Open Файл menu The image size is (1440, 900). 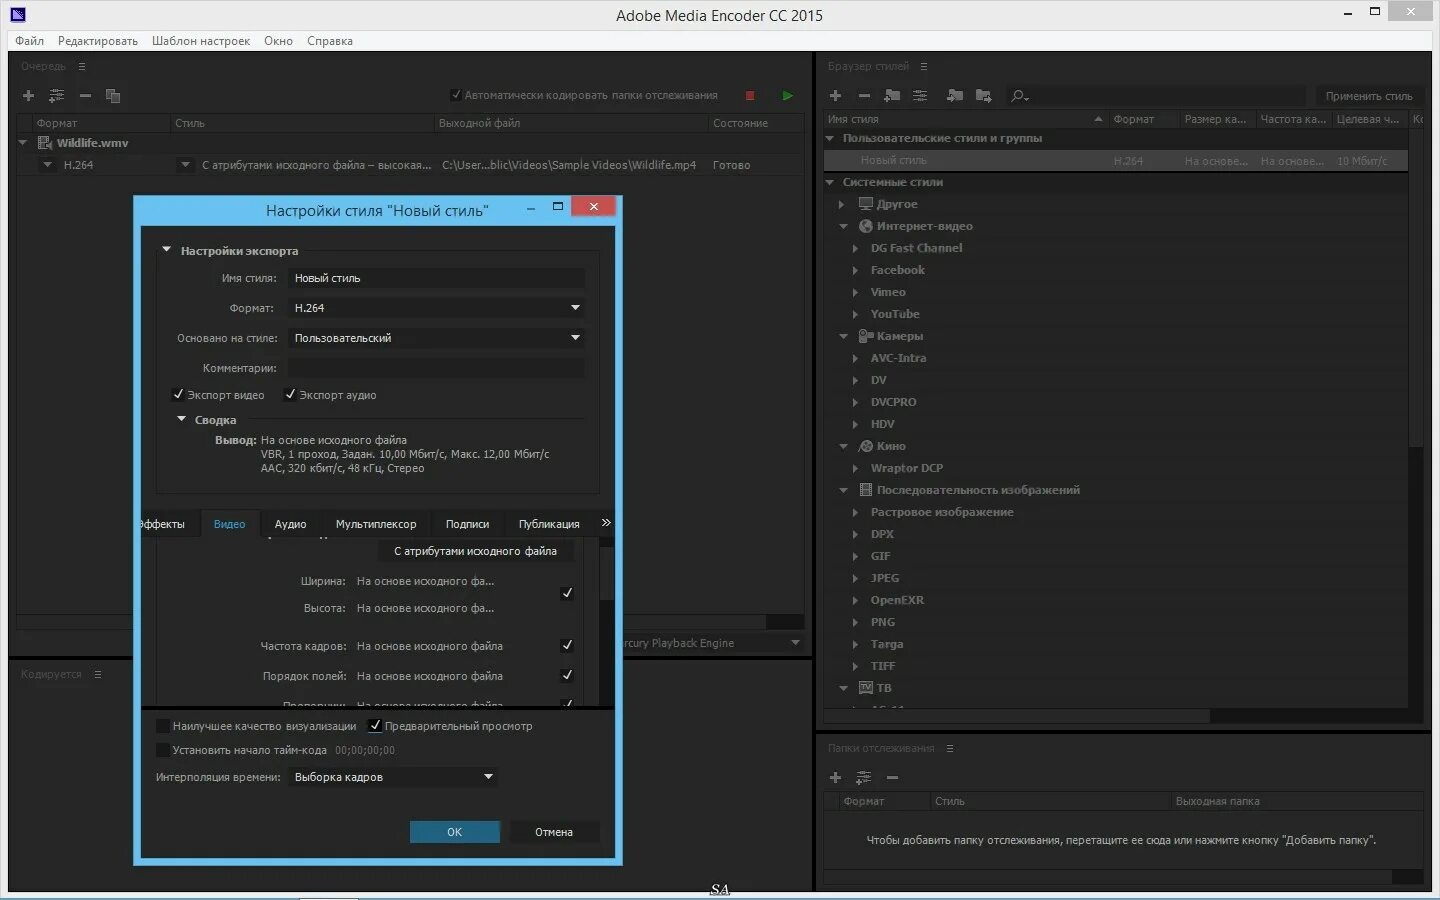coord(29,41)
